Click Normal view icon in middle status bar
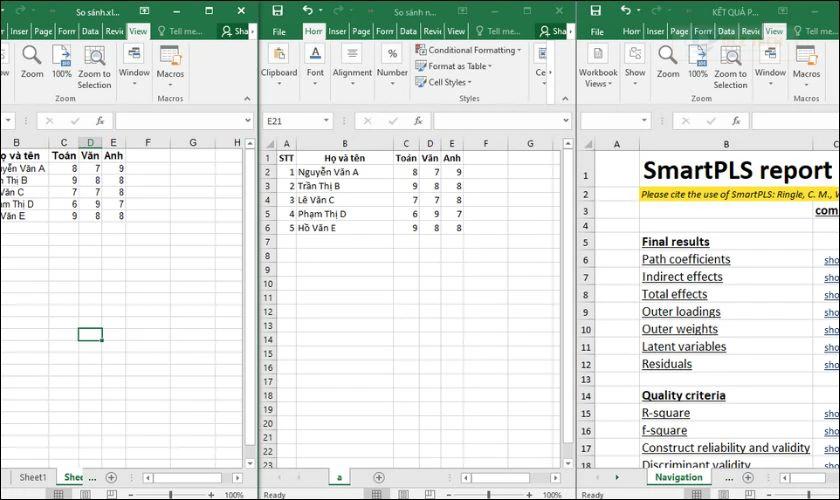 (377, 494)
